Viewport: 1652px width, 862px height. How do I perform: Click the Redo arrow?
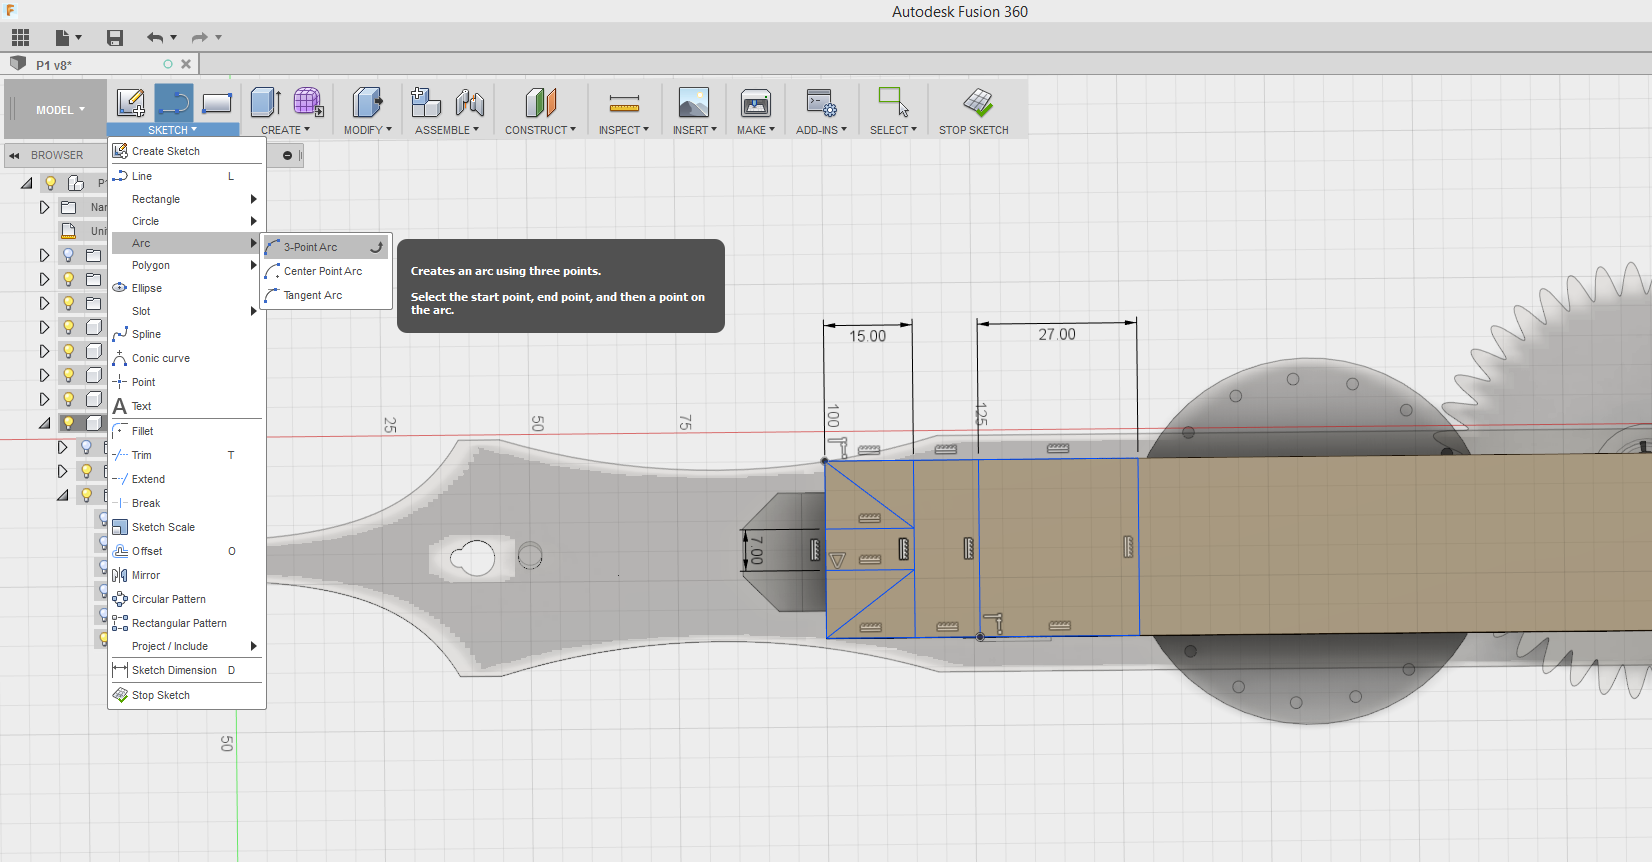click(x=200, y=38)
